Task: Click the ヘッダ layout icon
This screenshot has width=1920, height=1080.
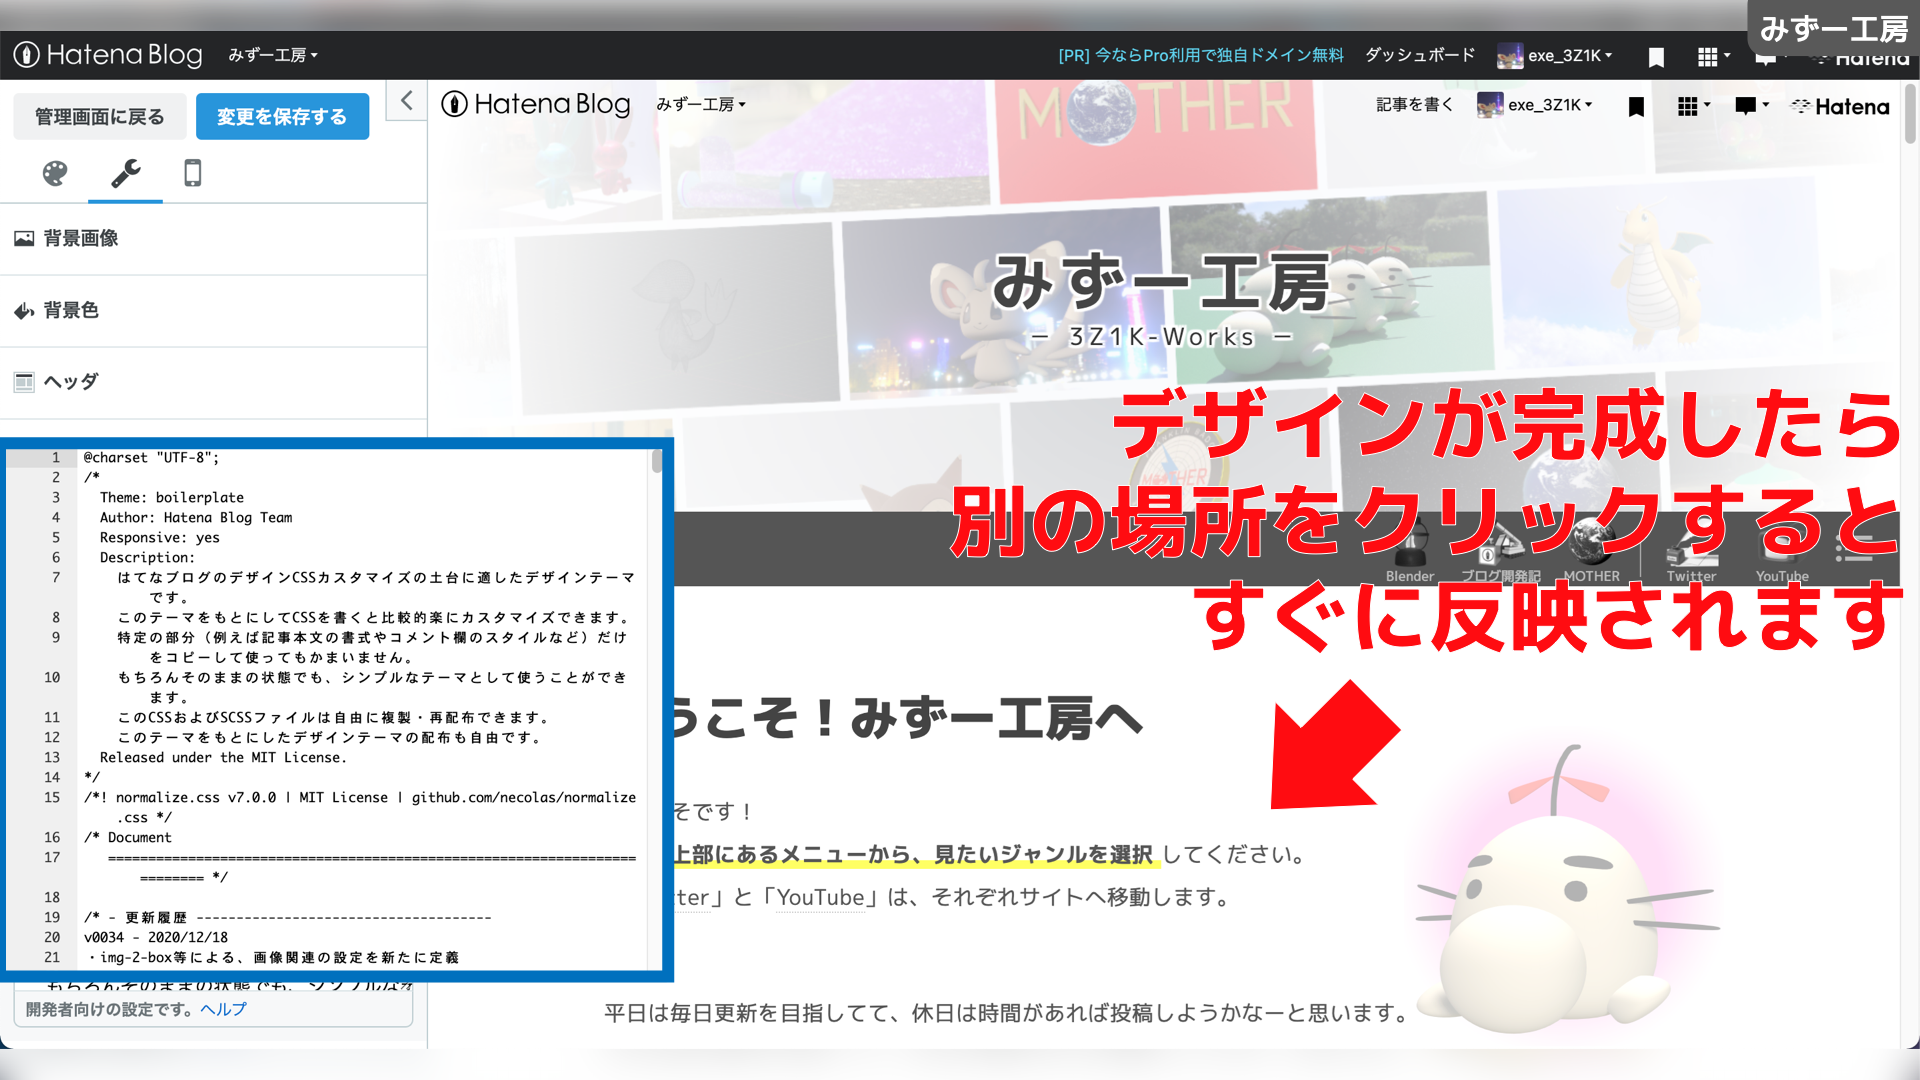Action: coord(24,382)
